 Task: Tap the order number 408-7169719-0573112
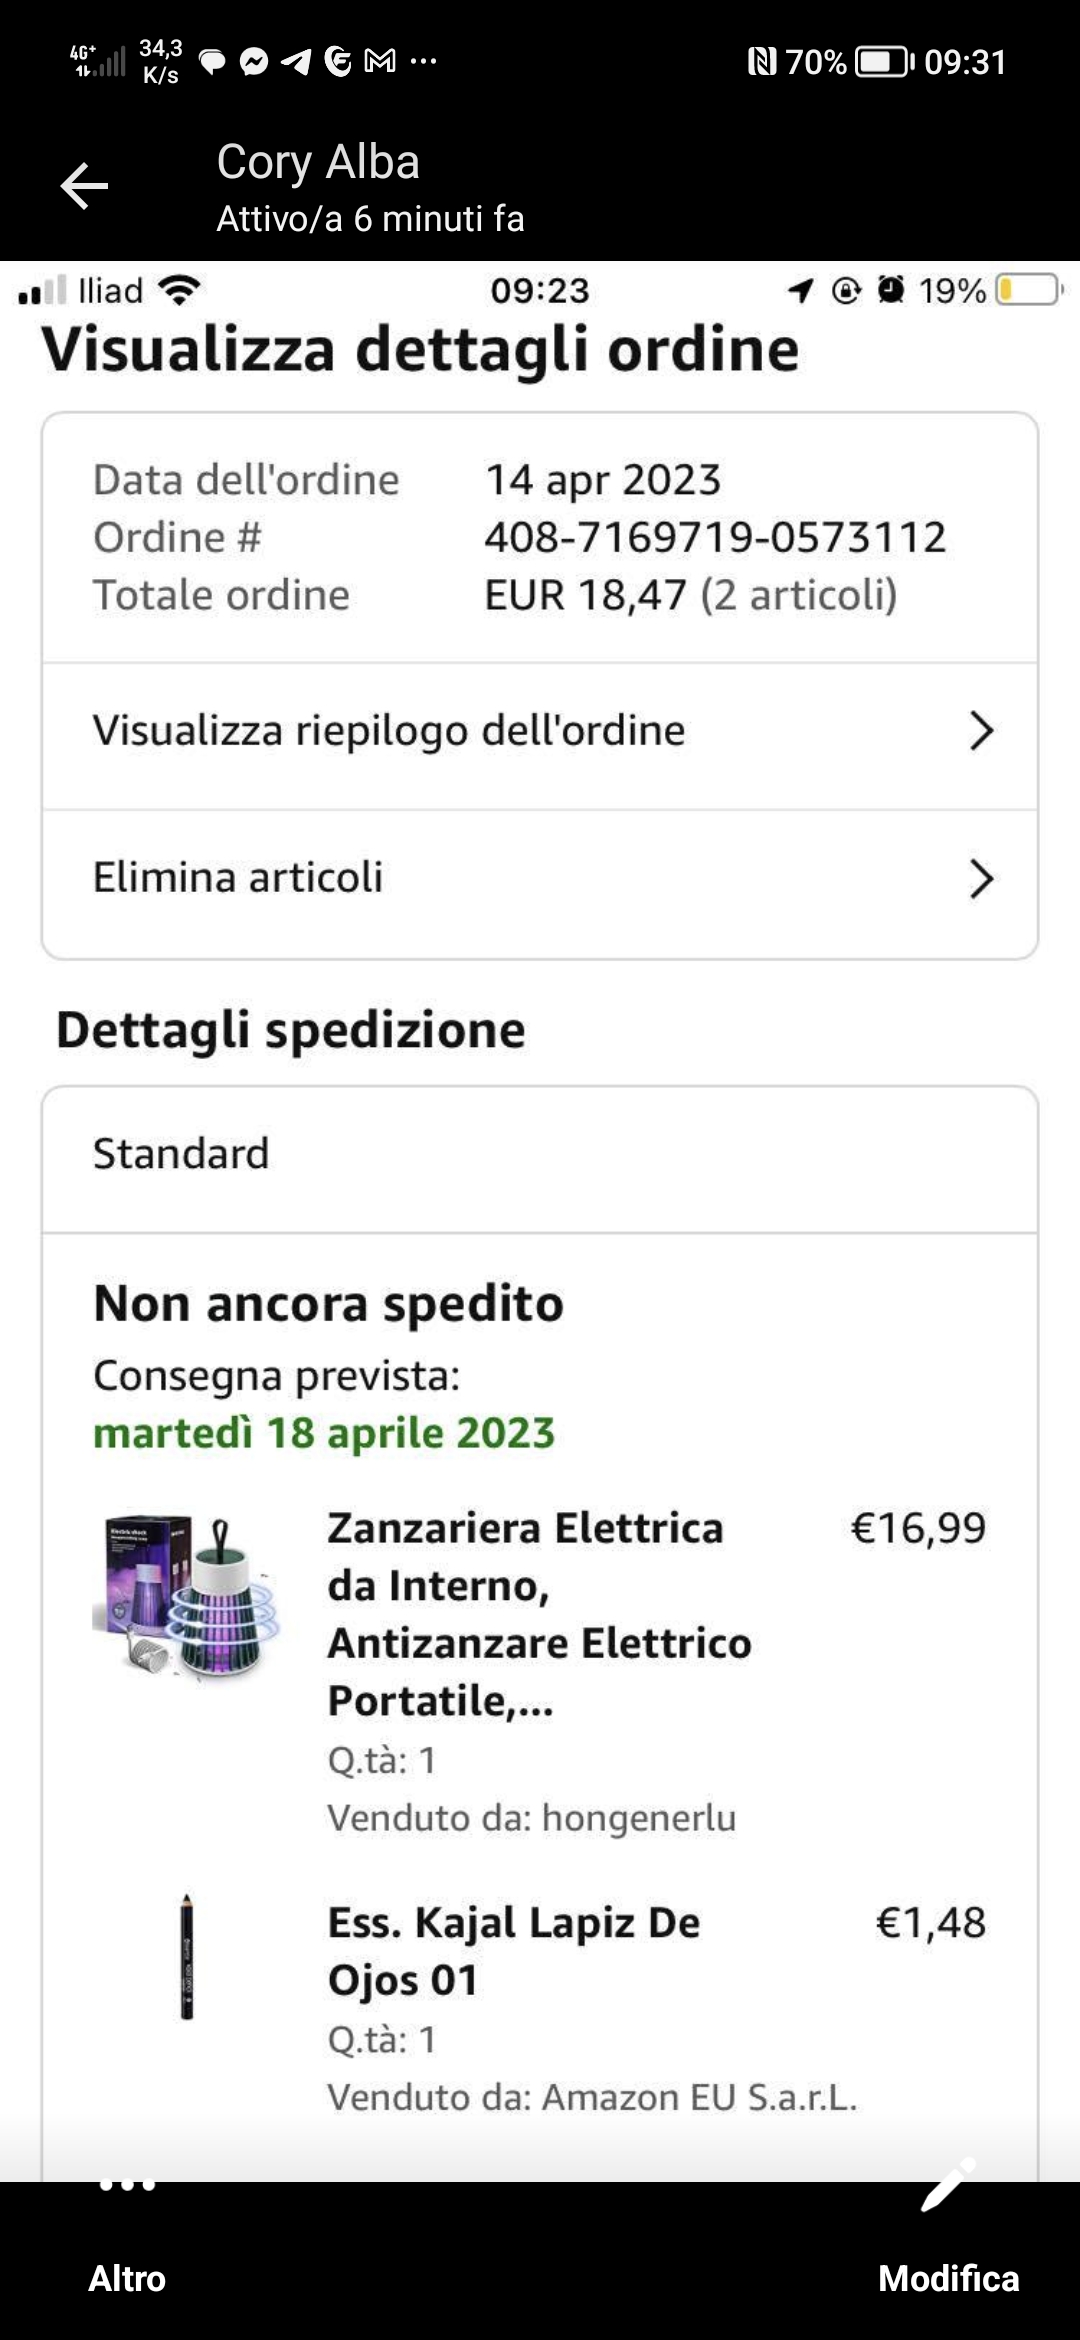click(x=715, y=538)
